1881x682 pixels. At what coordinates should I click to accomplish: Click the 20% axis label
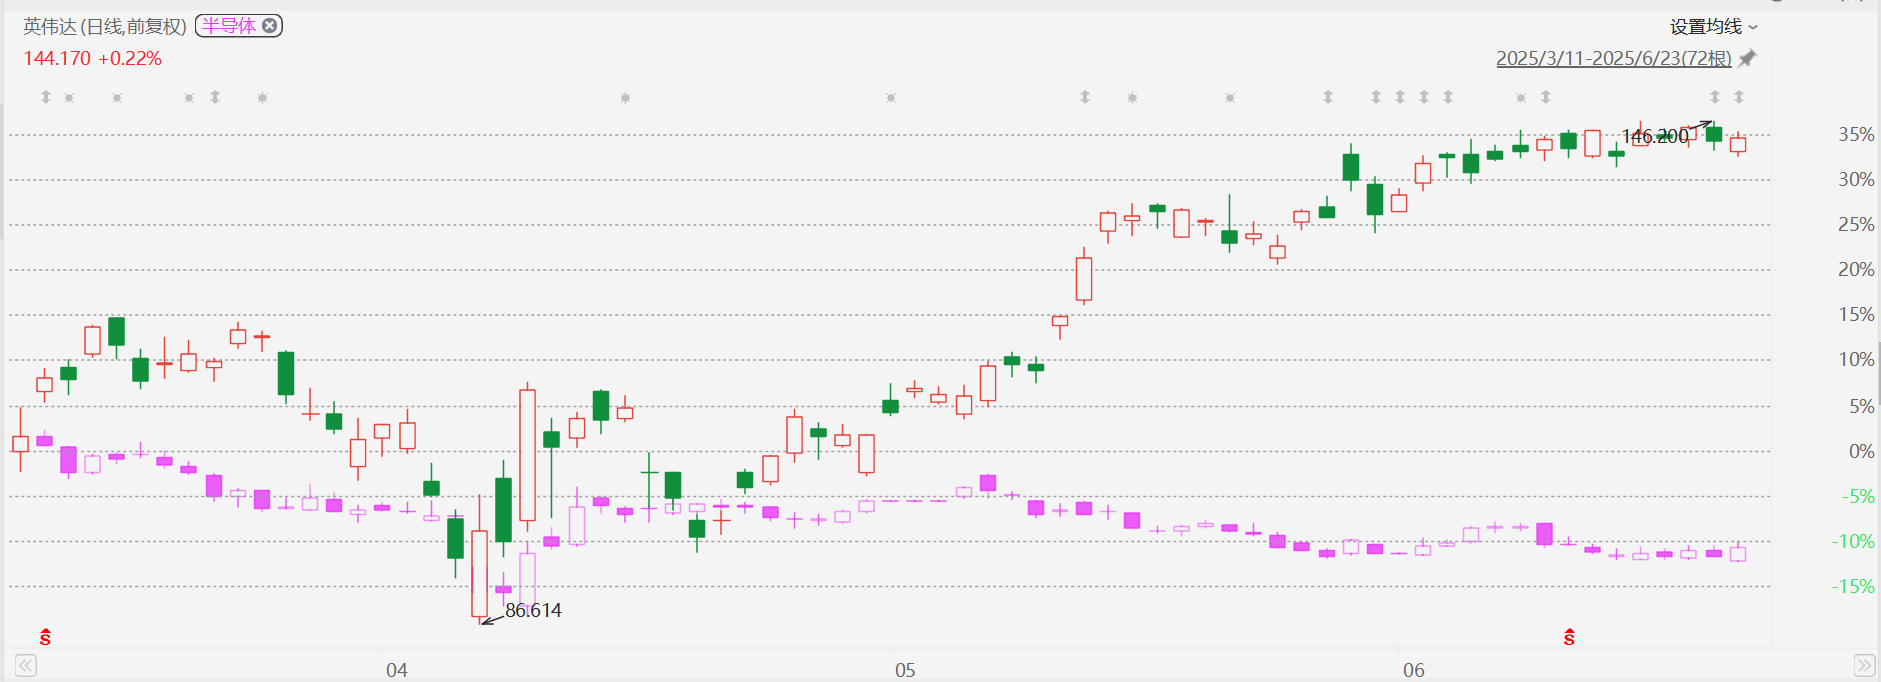click(x=1856, y=269)
